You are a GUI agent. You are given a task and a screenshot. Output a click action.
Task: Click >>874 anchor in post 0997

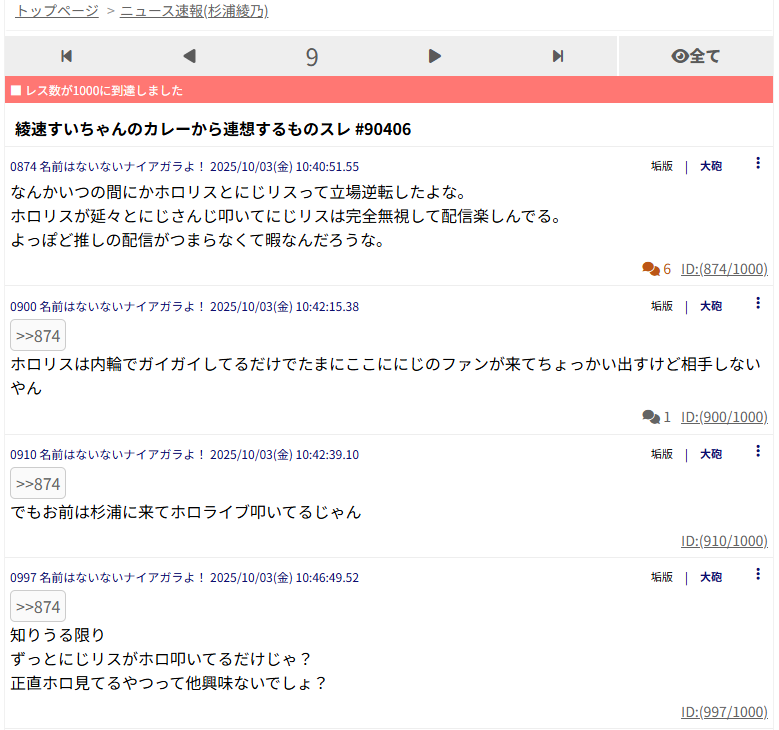coord(38,607)
